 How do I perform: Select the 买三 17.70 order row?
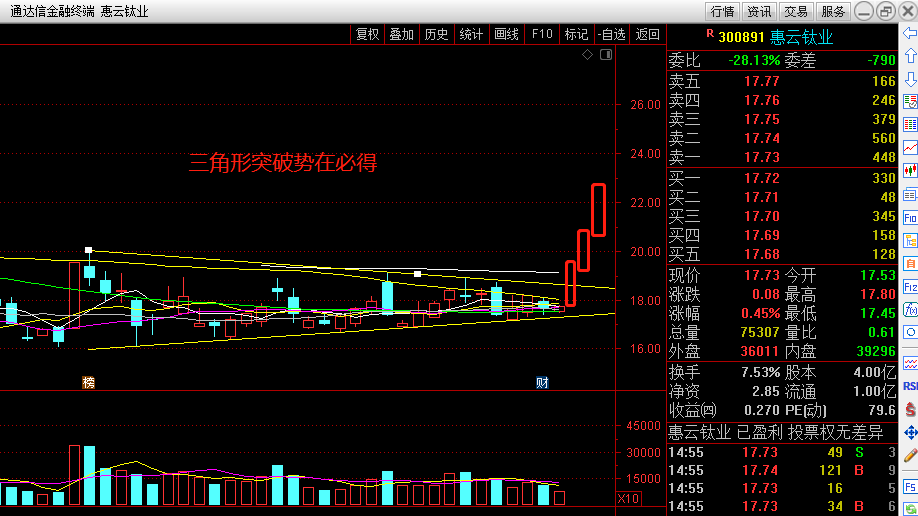(782, 216)
